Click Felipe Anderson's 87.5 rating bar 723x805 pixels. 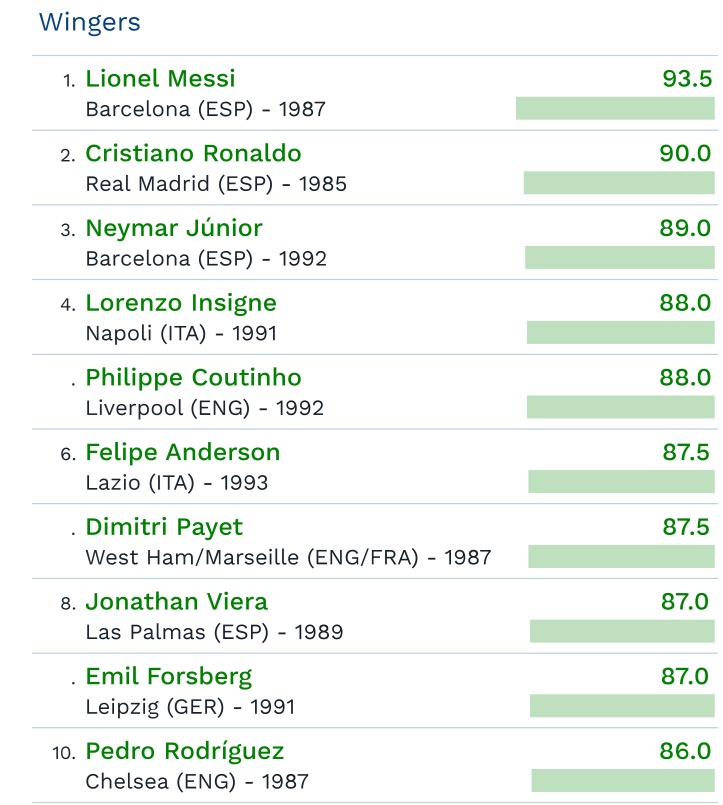coord(621,482)
